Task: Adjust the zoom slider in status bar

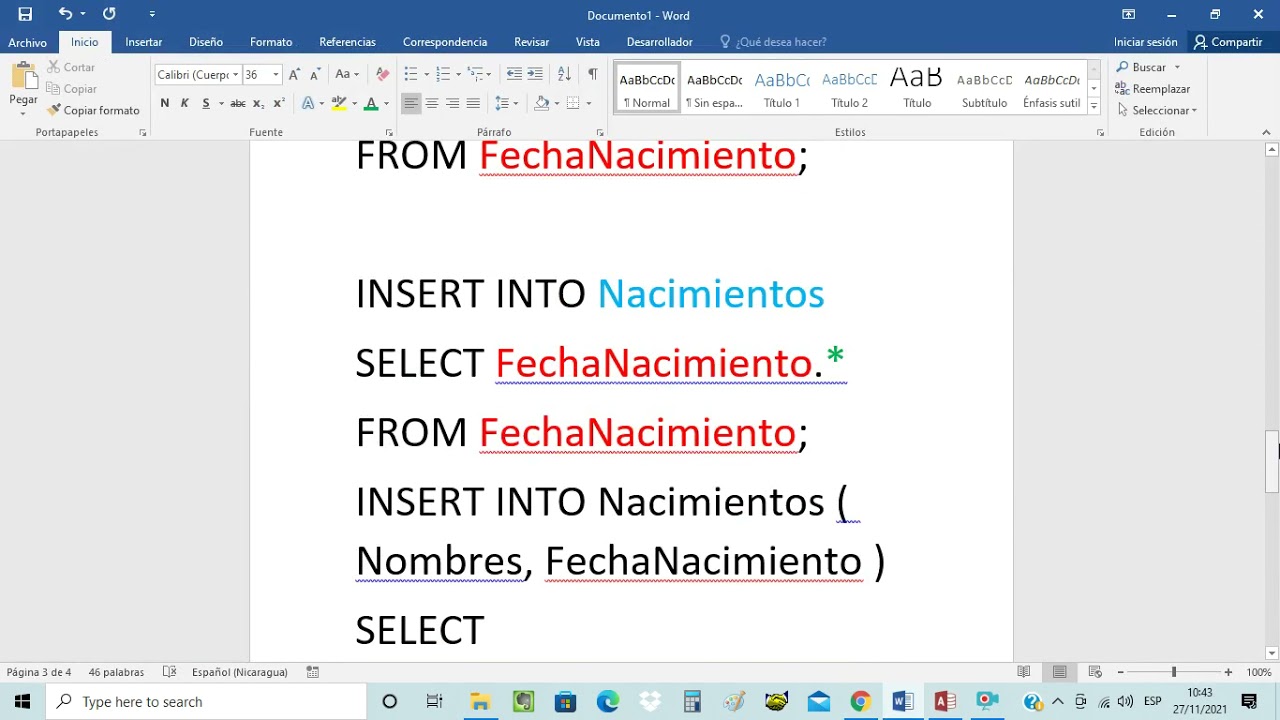Action: click(1174, 672)
